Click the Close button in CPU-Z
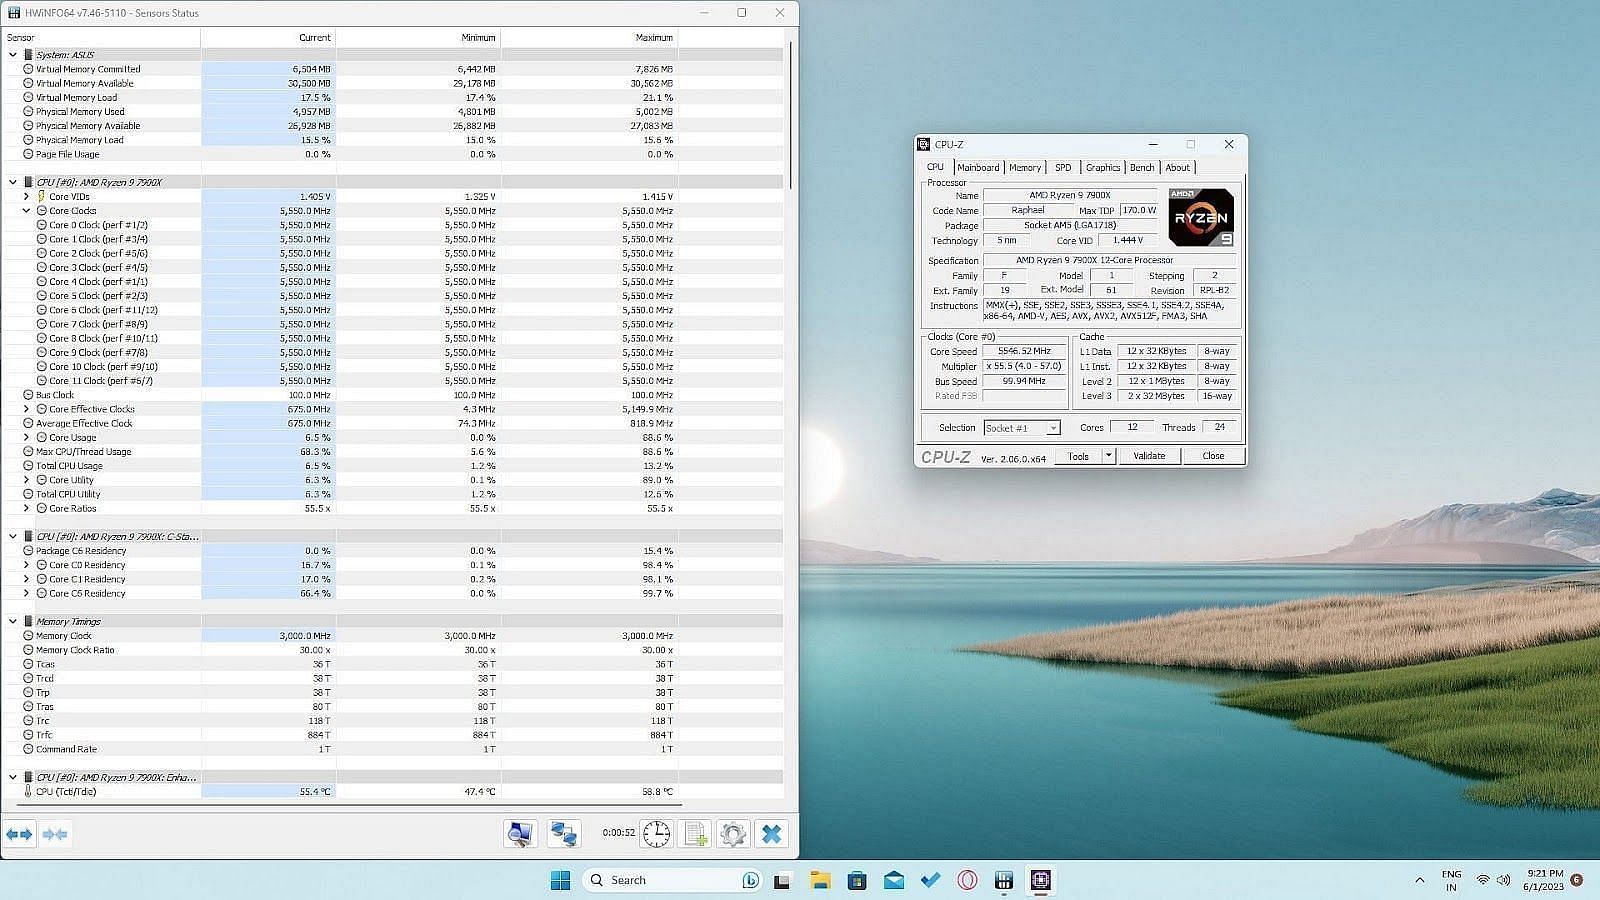1600x900 pixels. click(x=1213, y=456)
